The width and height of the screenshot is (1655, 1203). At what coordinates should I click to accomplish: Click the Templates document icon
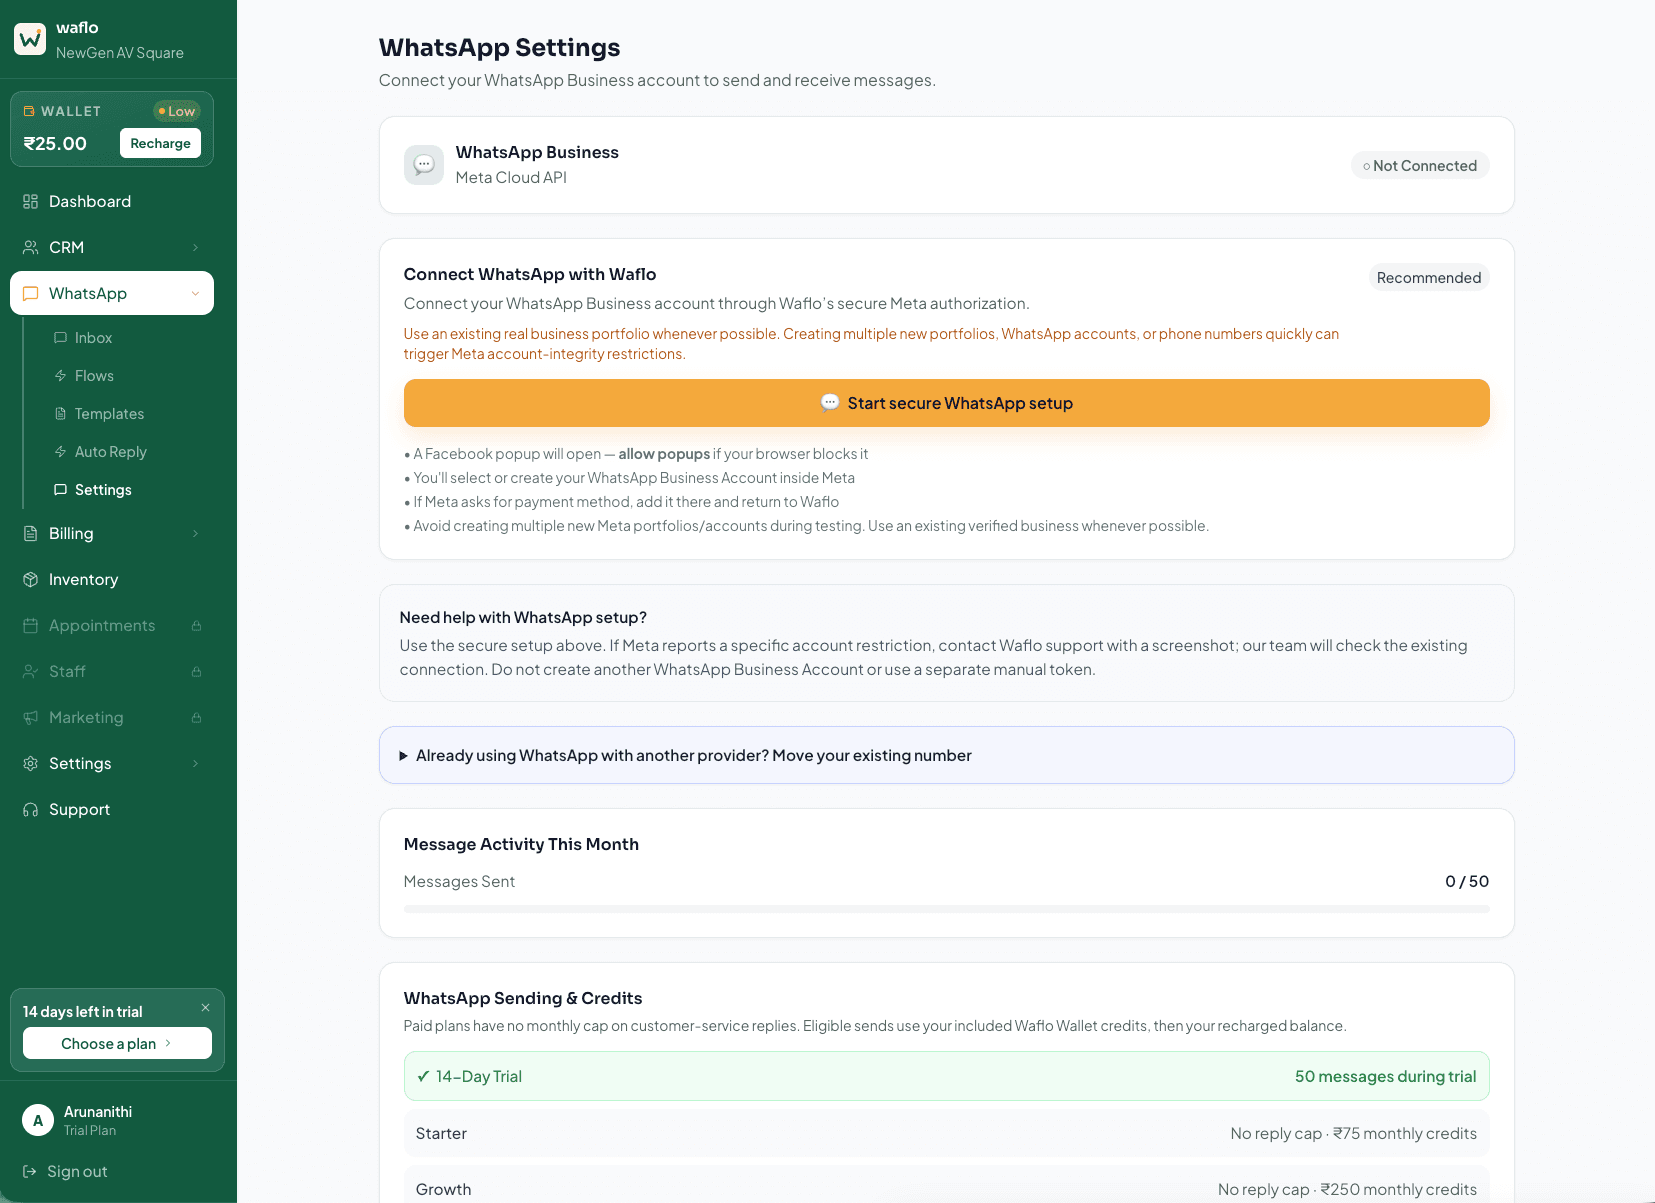[60, 414]
